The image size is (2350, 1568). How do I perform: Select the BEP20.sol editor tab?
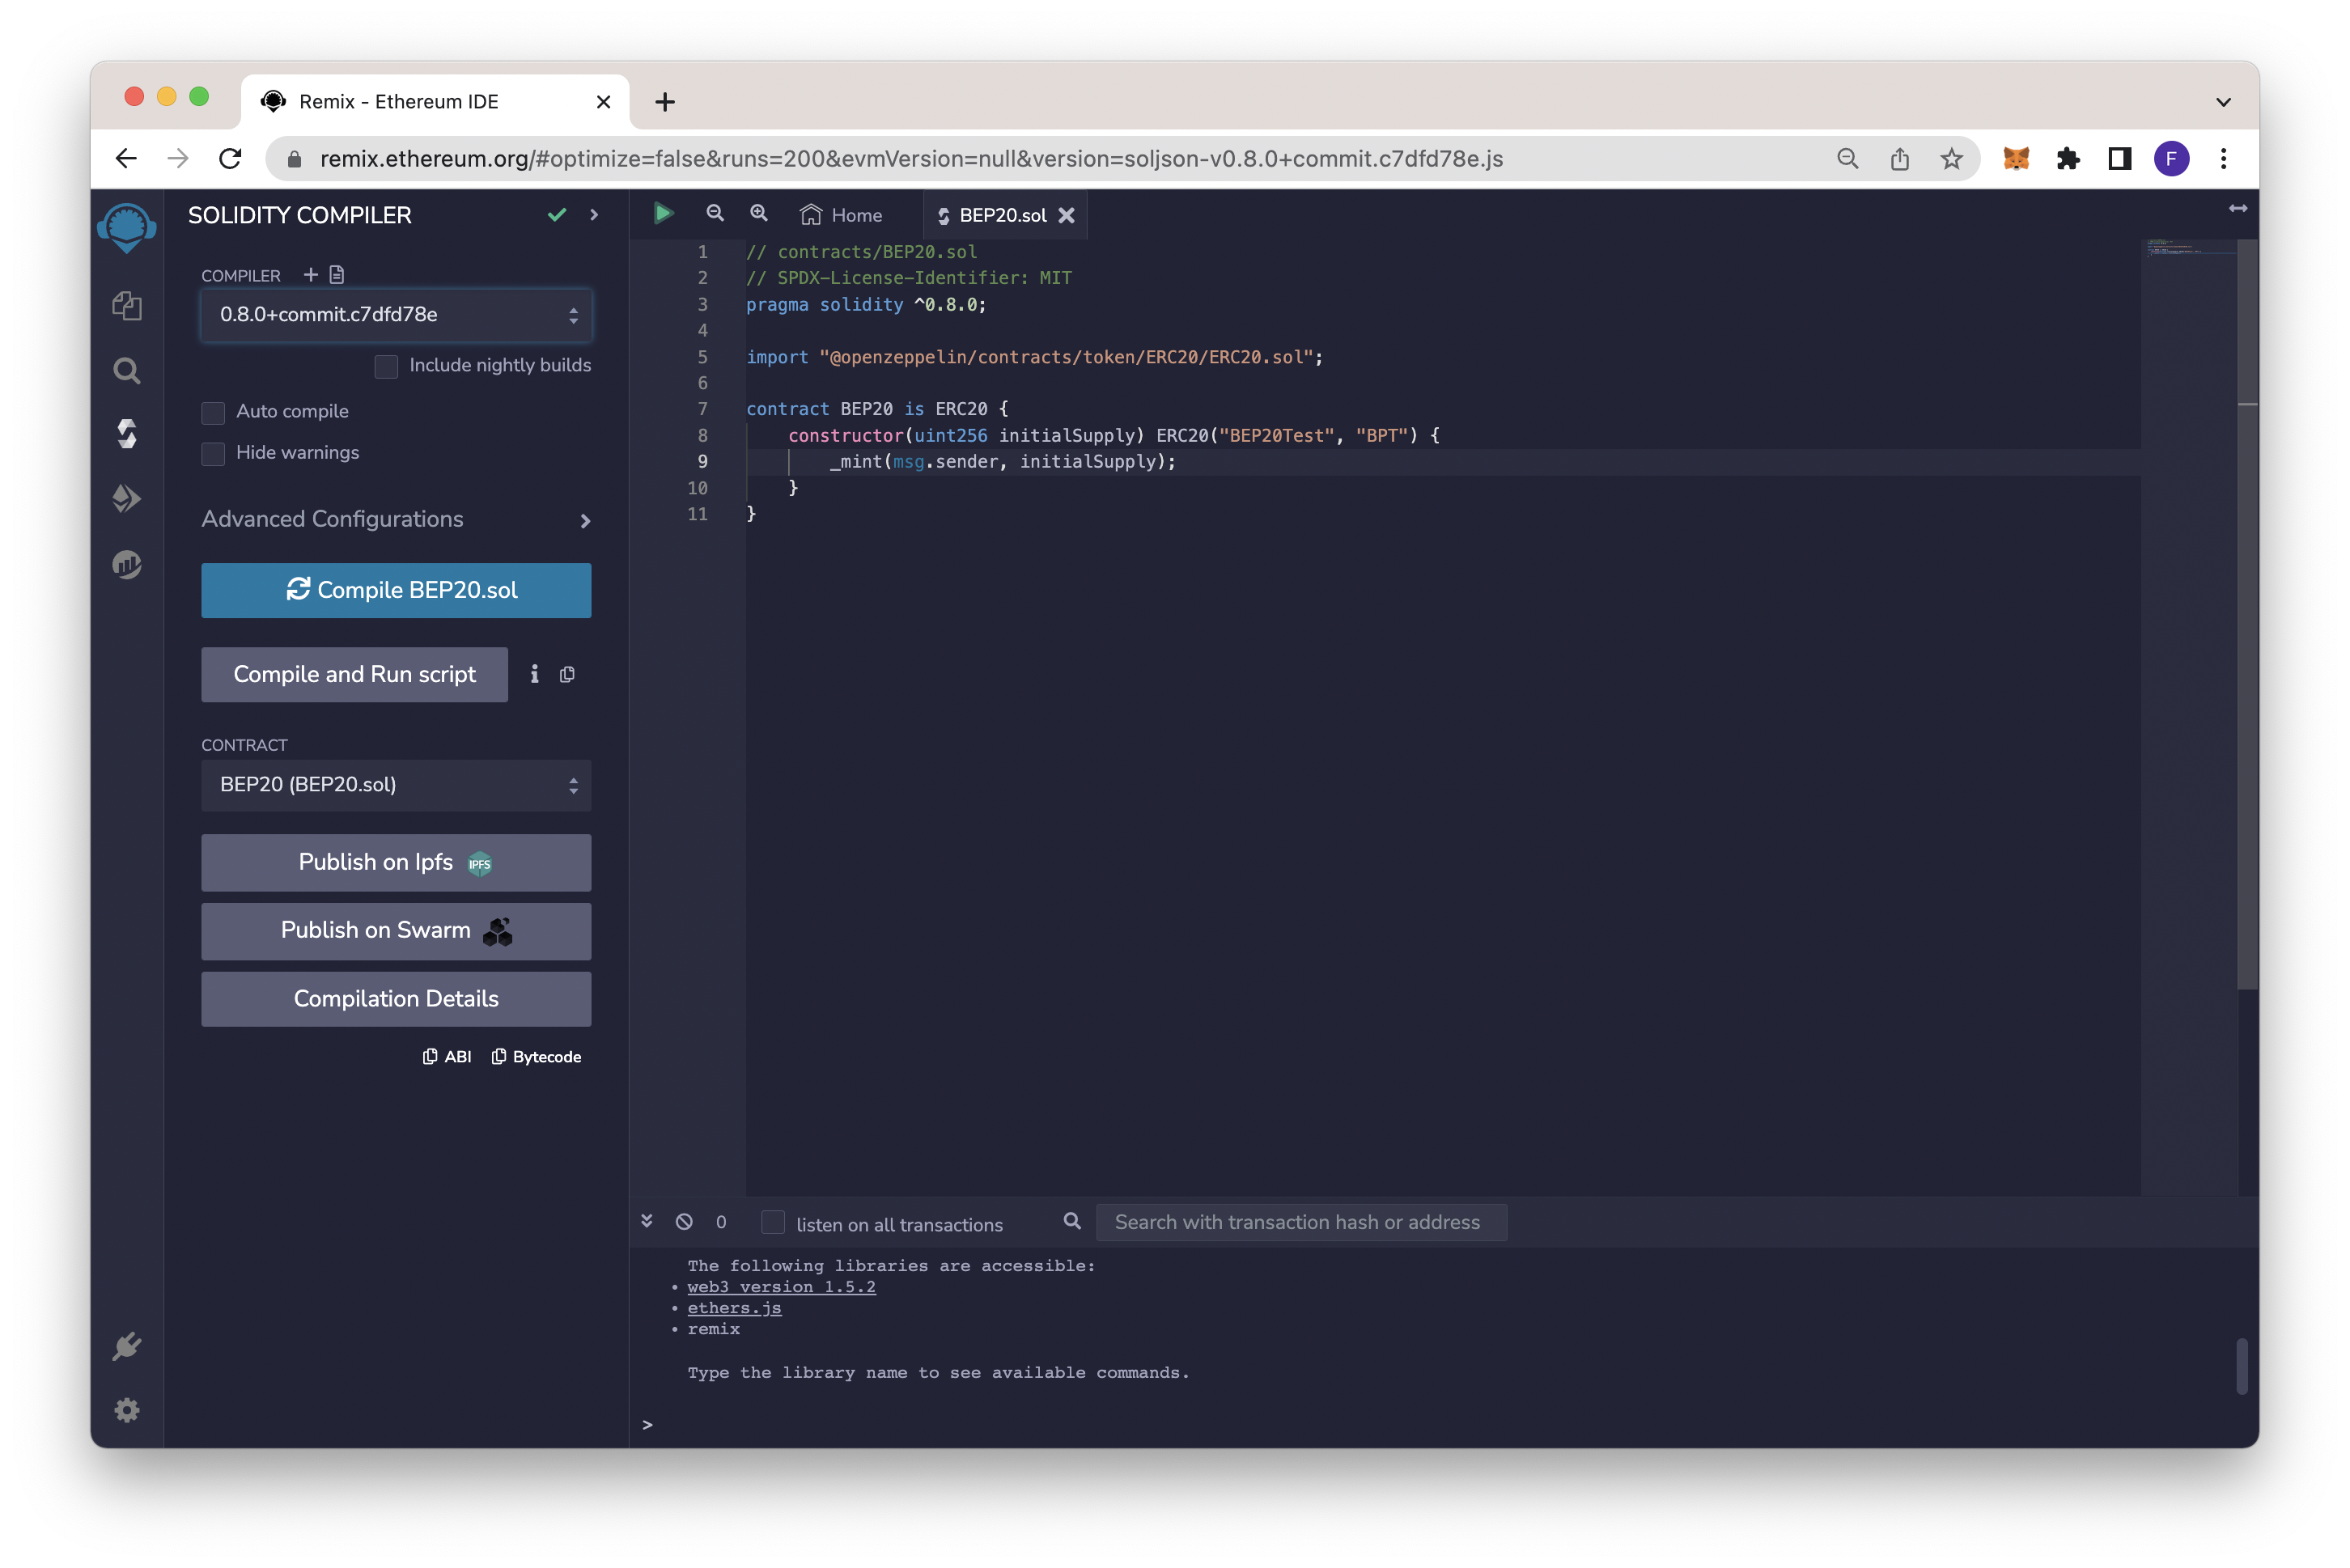click(x=1001, y=215)
